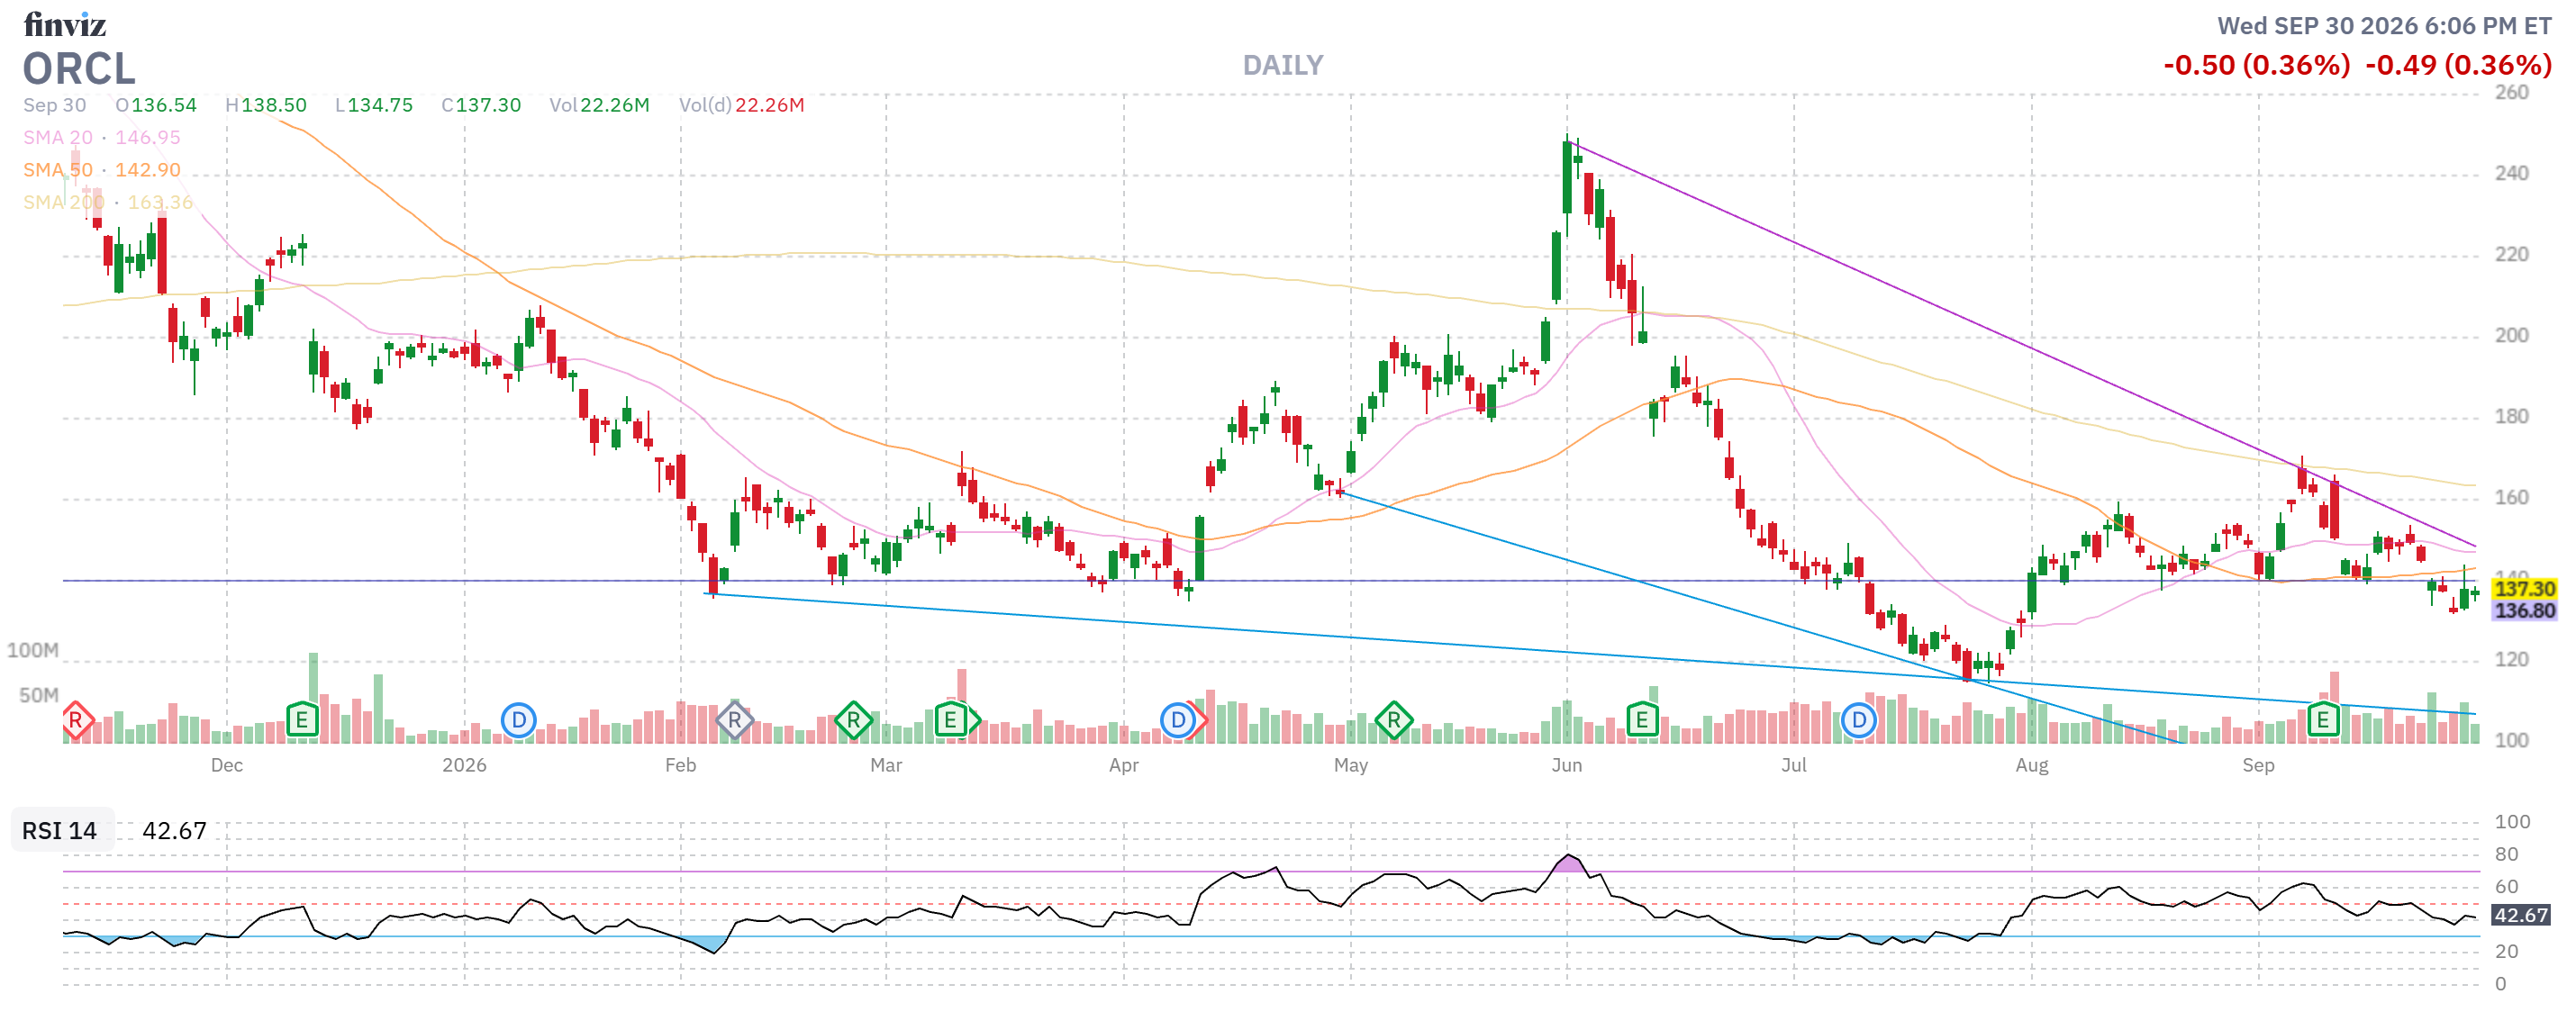
Task: Click the Wed SEP 30 2026 timestamp
Action: (x=2384, y=26)
